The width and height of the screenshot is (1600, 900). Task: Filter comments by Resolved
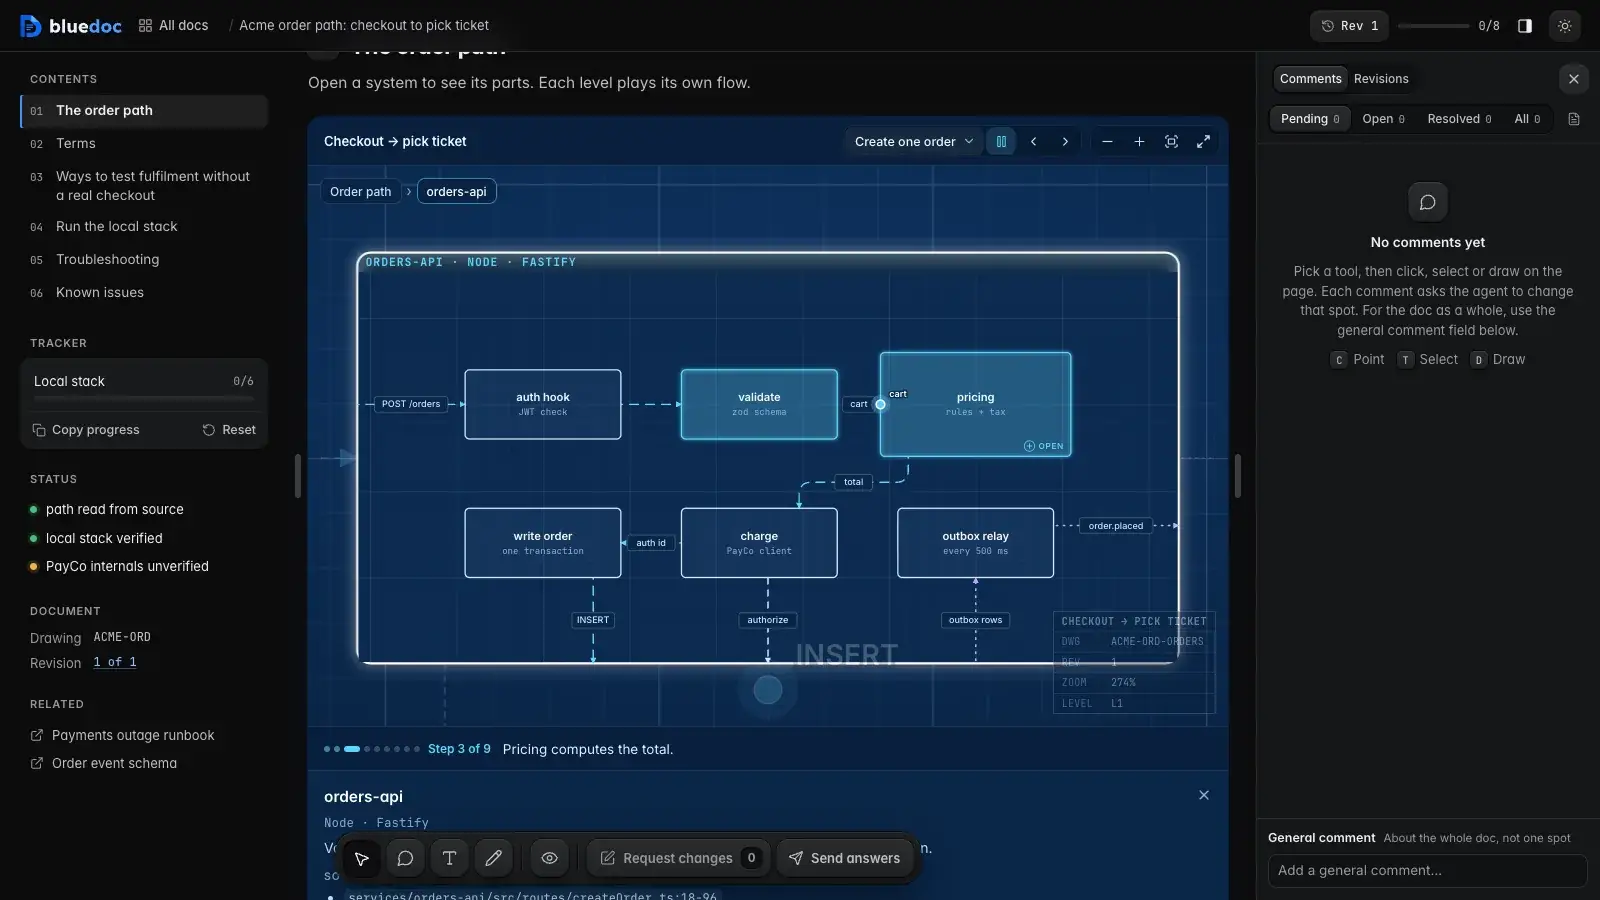pos(1459,119)
